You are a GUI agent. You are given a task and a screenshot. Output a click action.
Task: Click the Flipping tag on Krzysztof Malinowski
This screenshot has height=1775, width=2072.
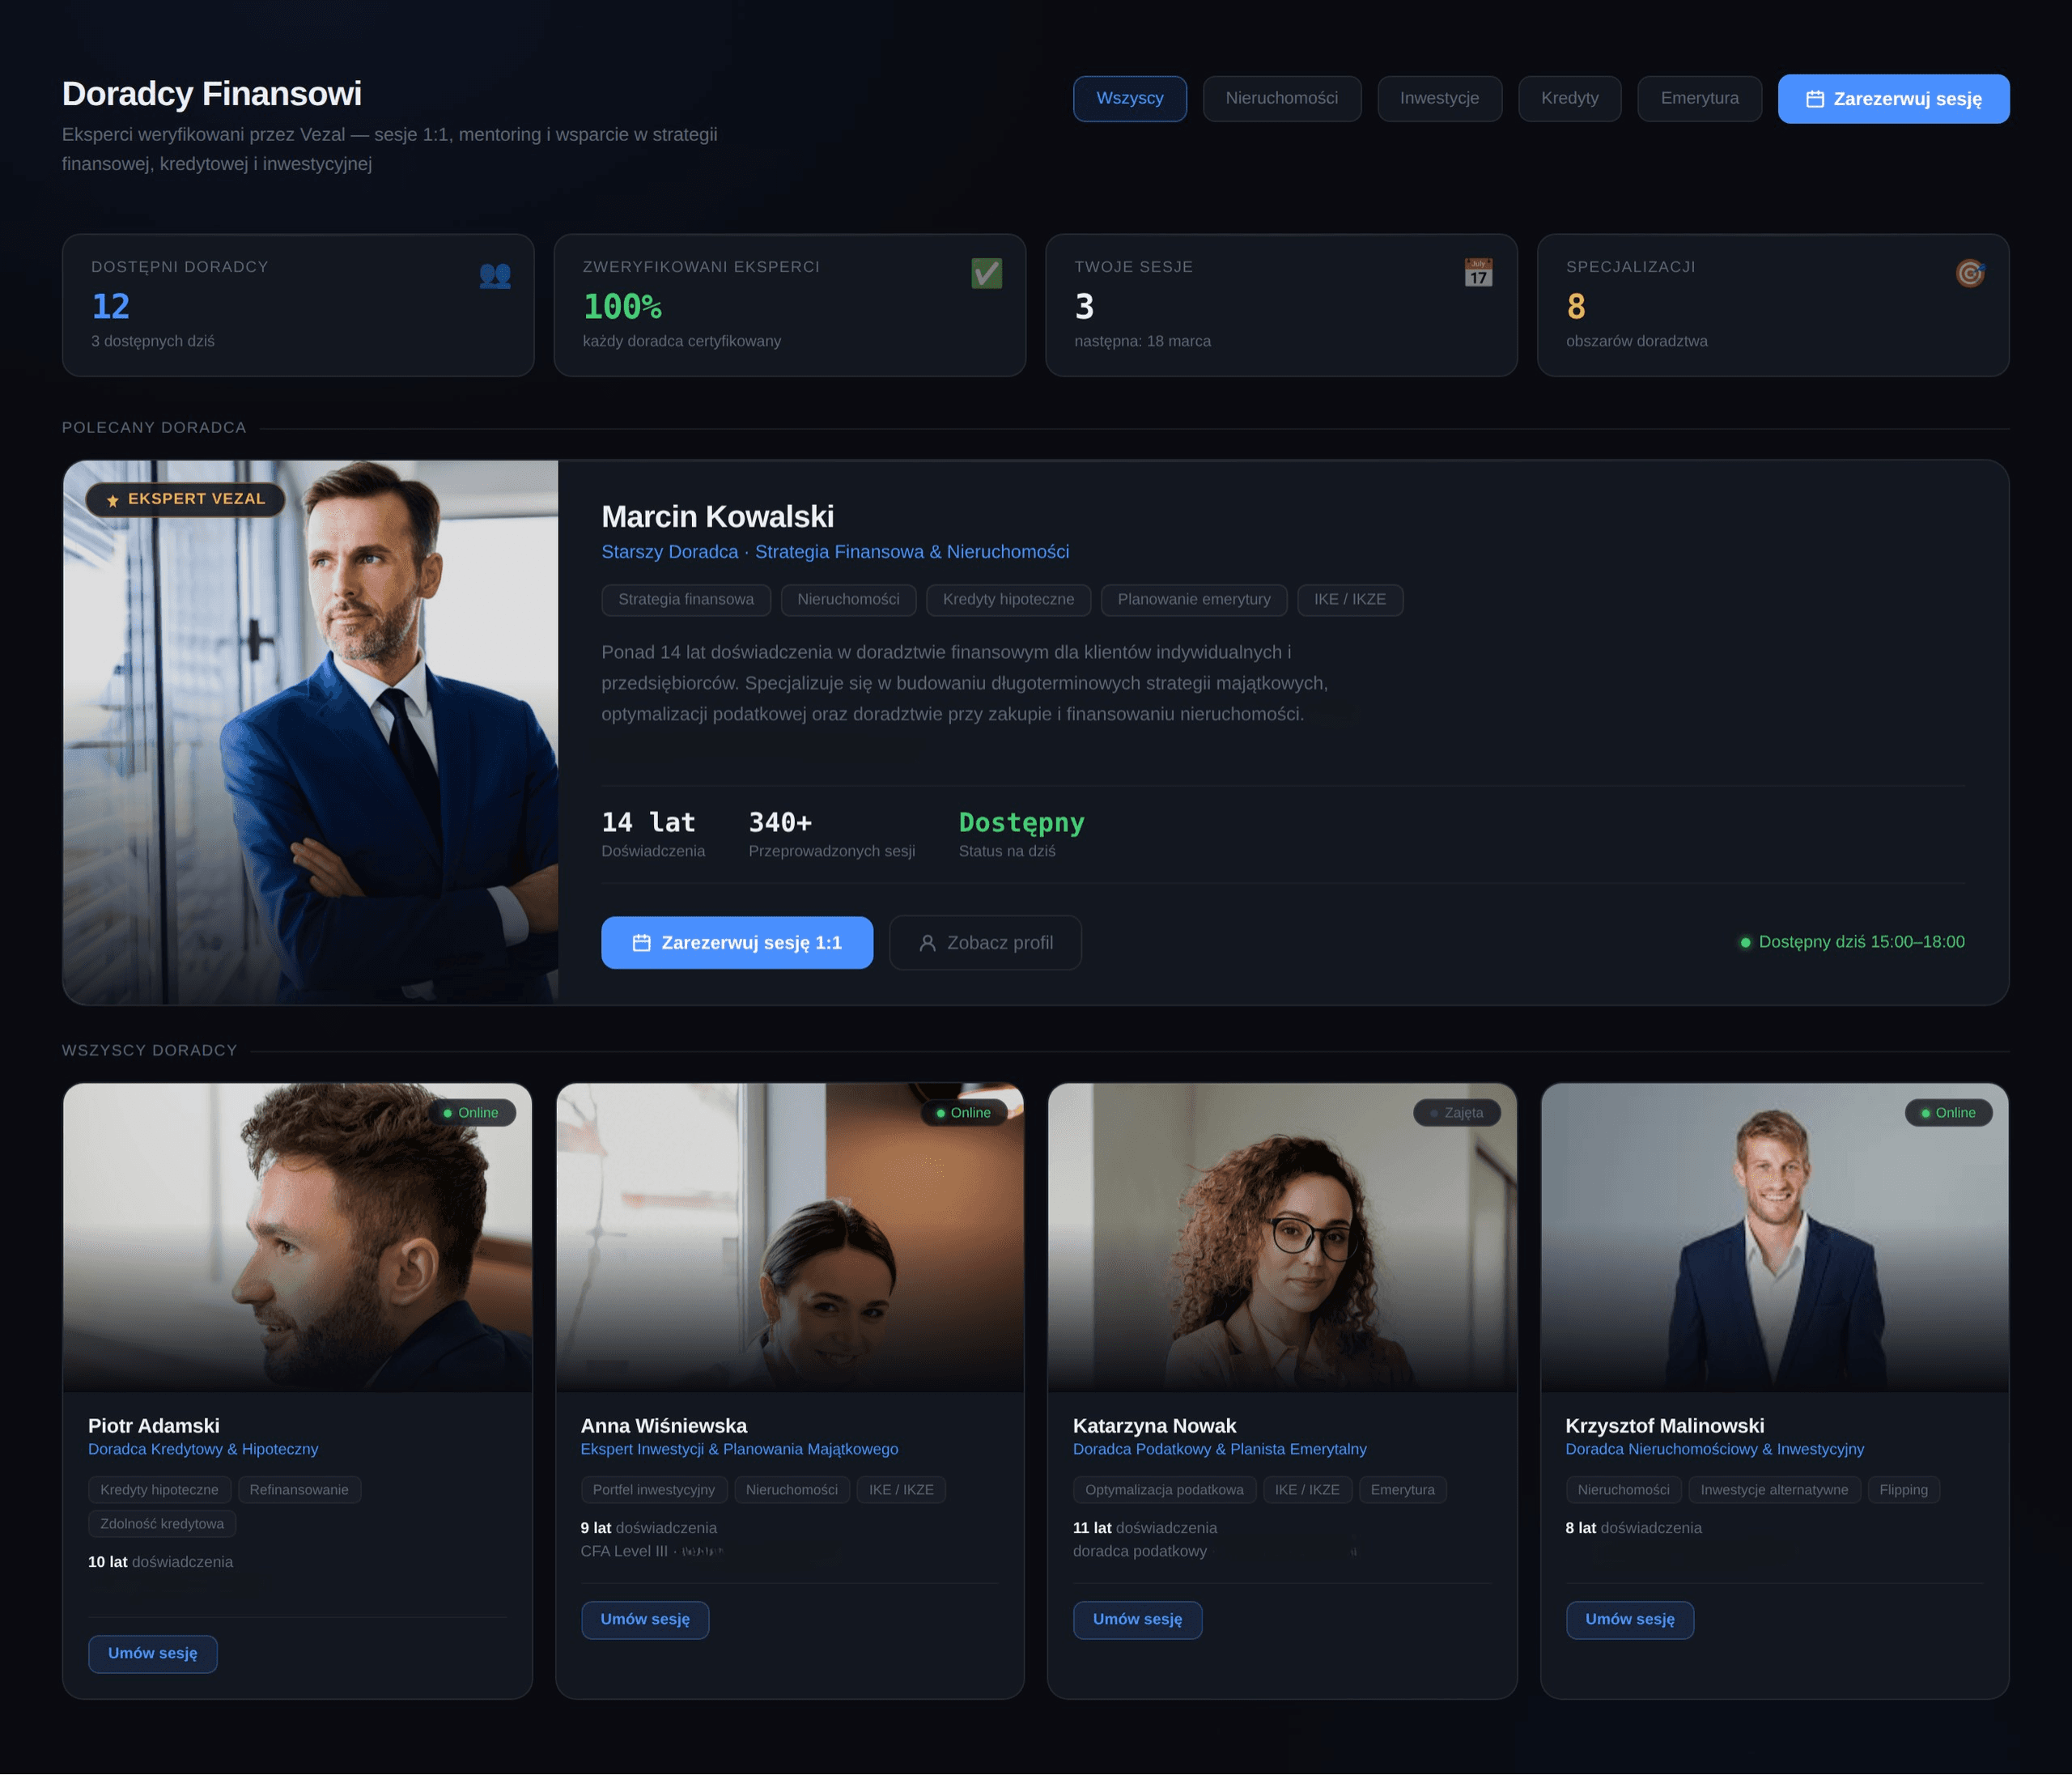click(1902, 1489)
